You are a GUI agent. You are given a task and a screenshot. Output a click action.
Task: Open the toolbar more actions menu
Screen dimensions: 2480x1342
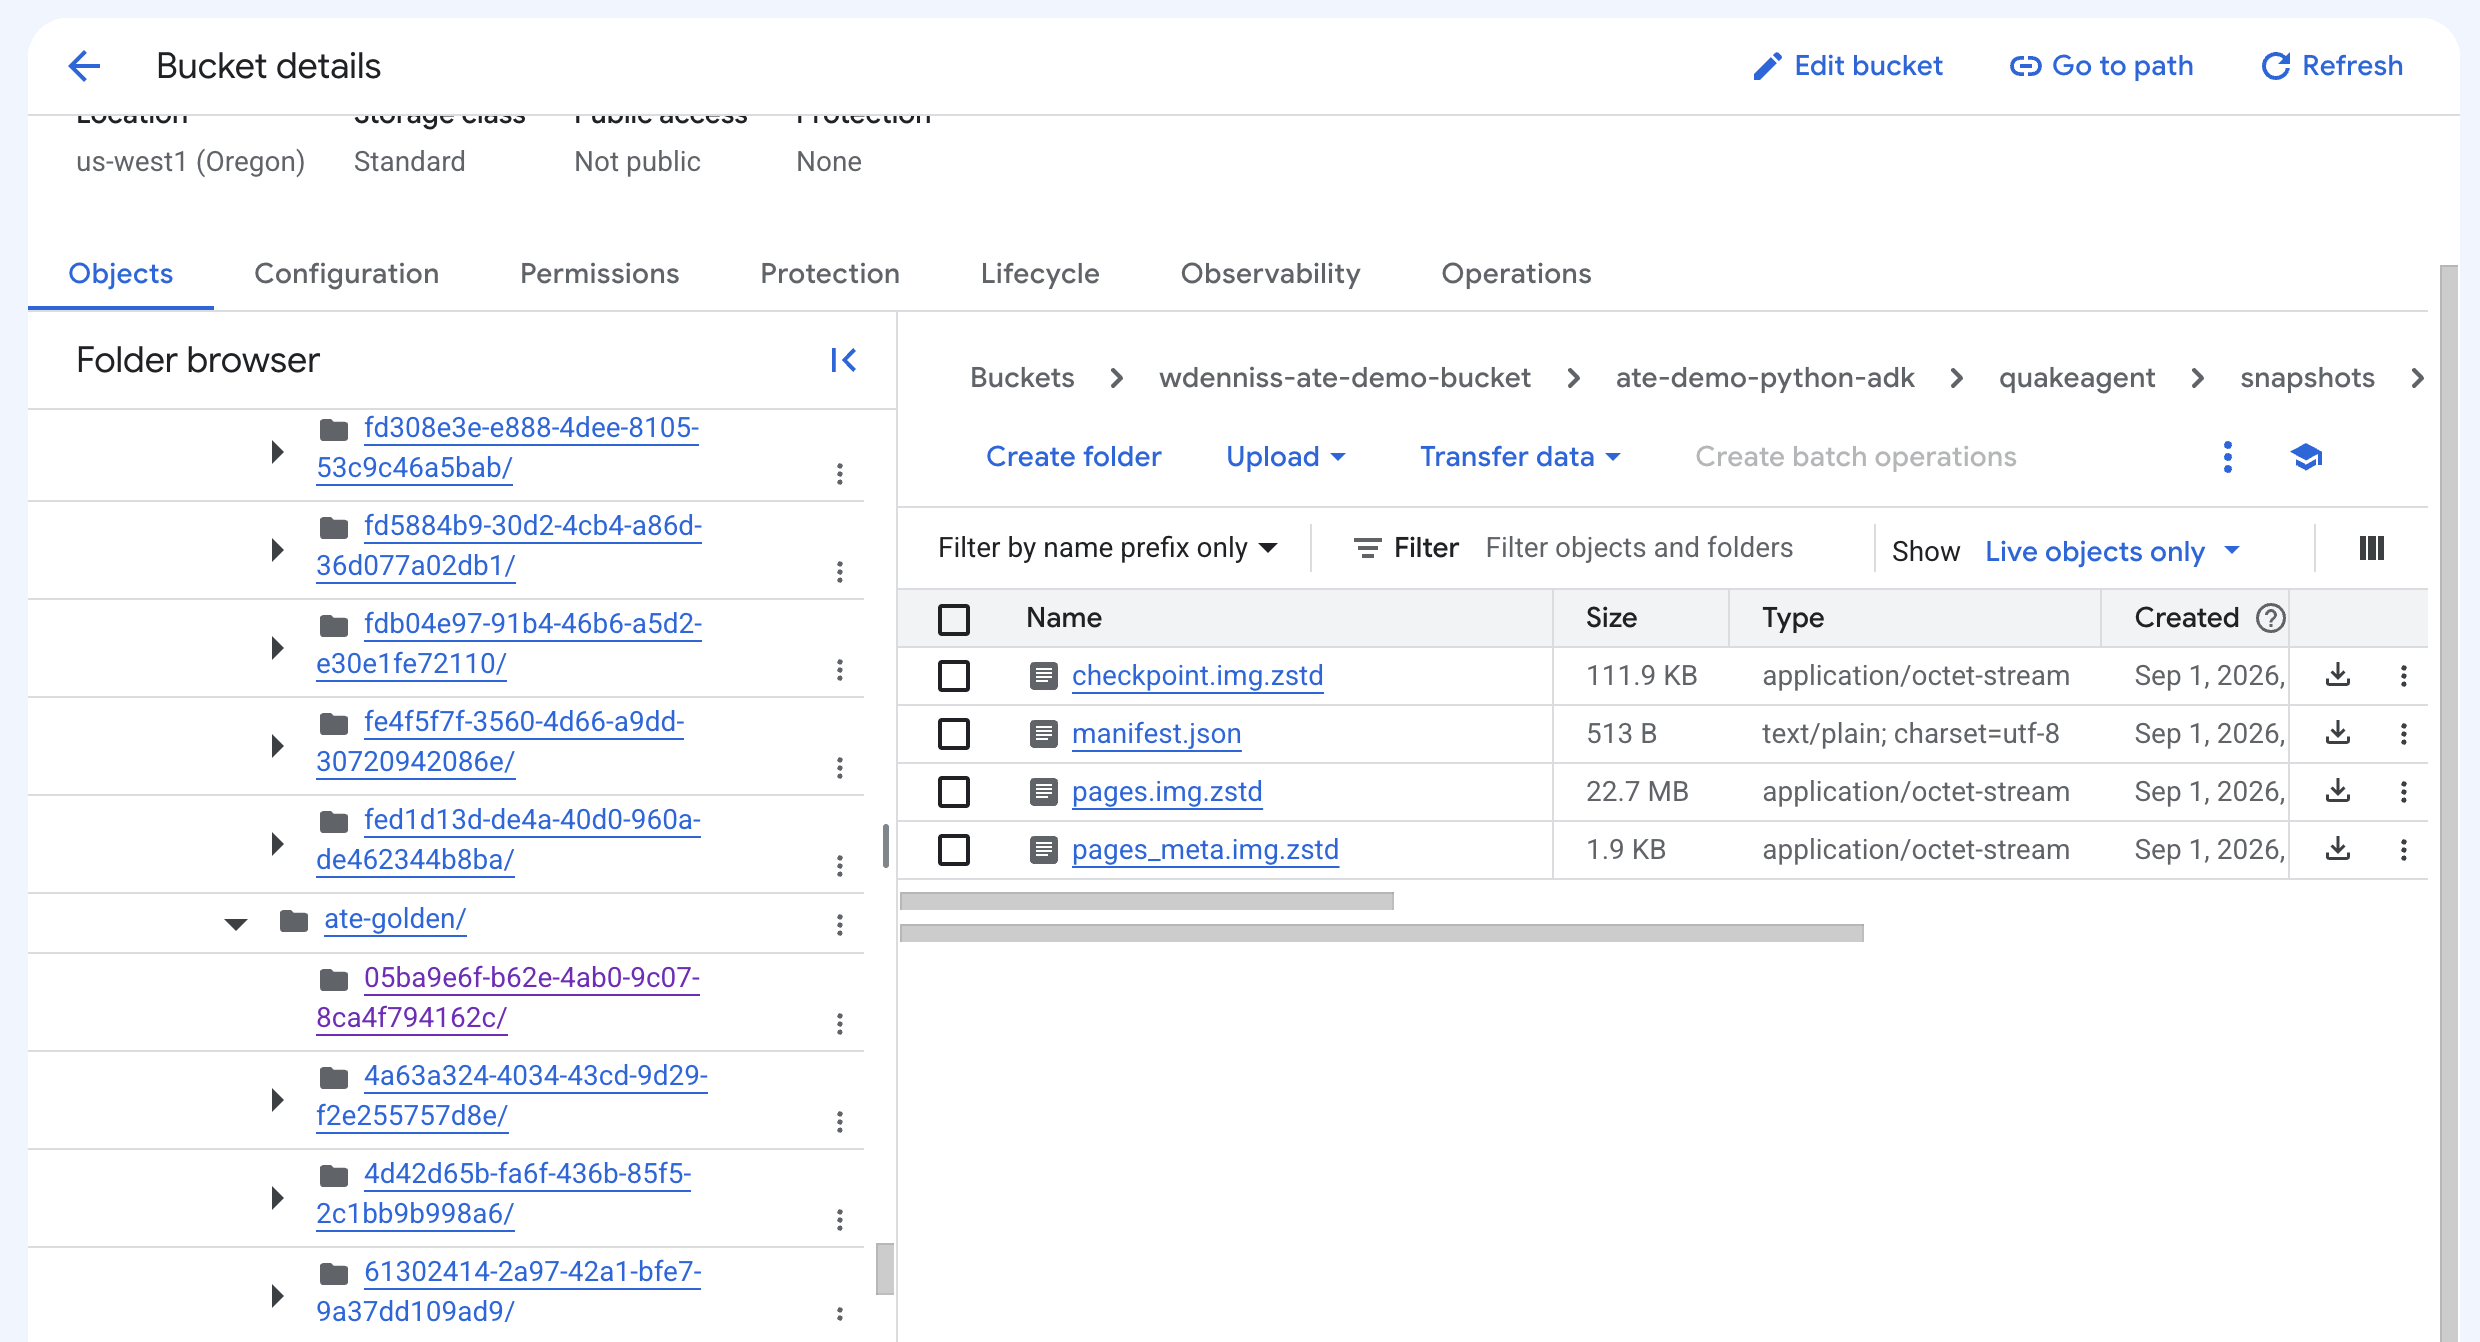(2227, 457)
